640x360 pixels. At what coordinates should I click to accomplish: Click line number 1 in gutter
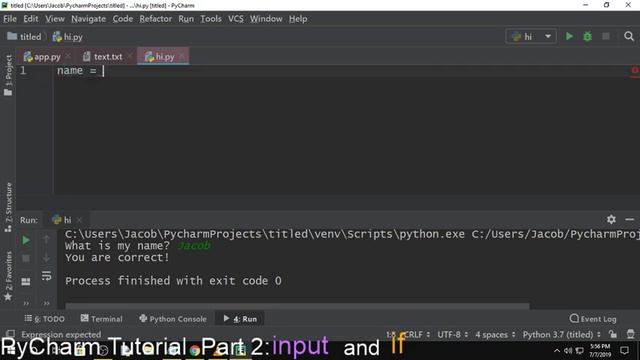[x=23, y=70]
